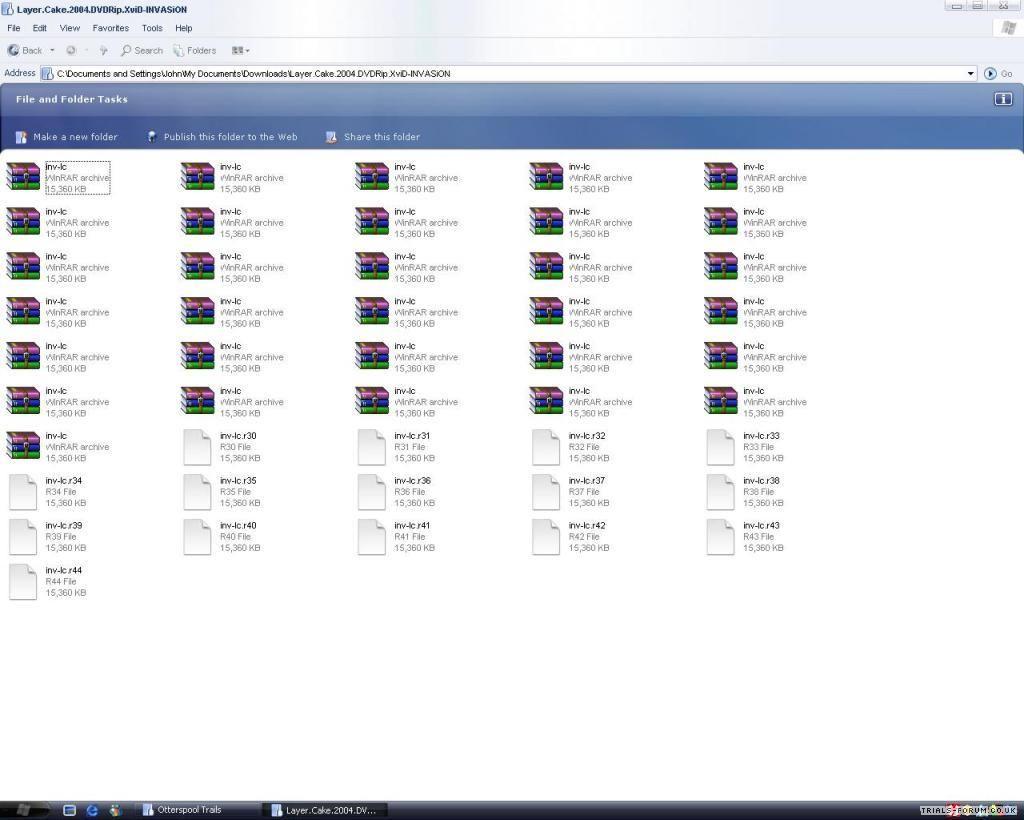This screenshot has height=820, width=1024.
Task: Toggle the Folders pane
Action: [195, 50]
